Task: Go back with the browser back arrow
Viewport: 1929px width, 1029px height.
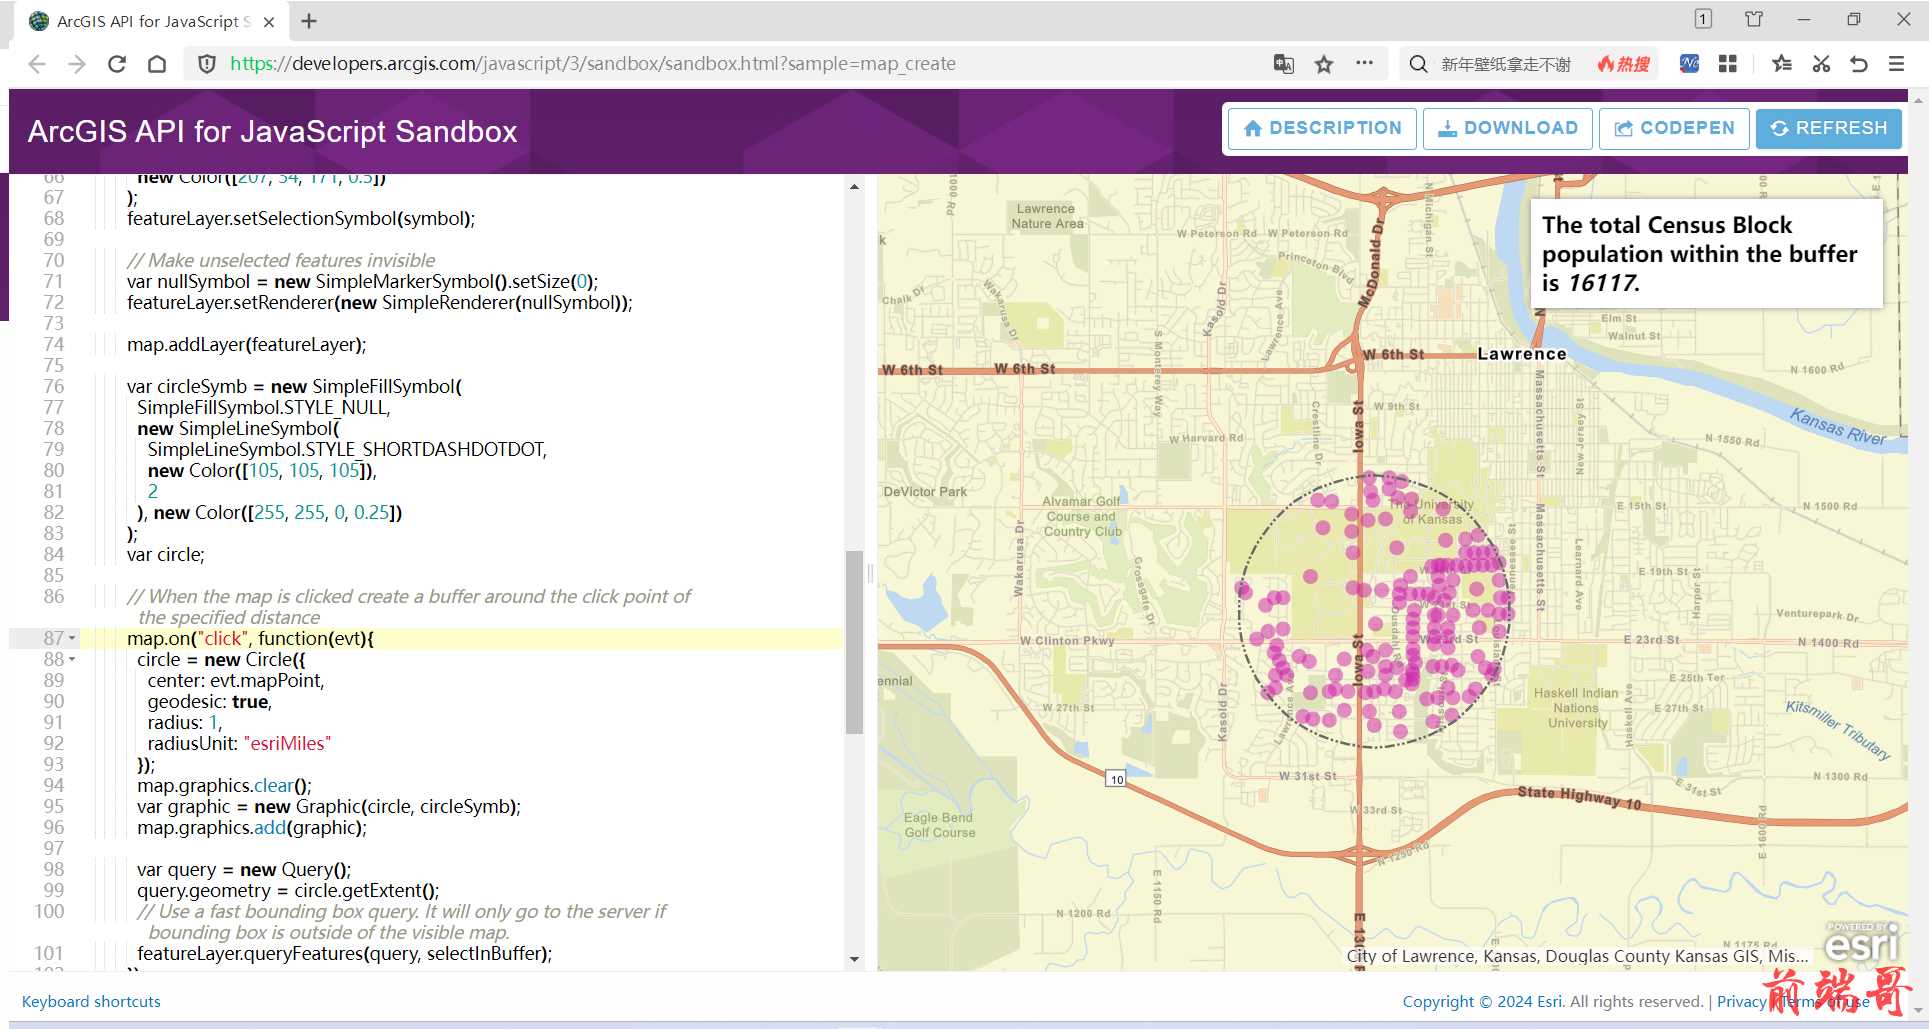Action: pos(37,64)
